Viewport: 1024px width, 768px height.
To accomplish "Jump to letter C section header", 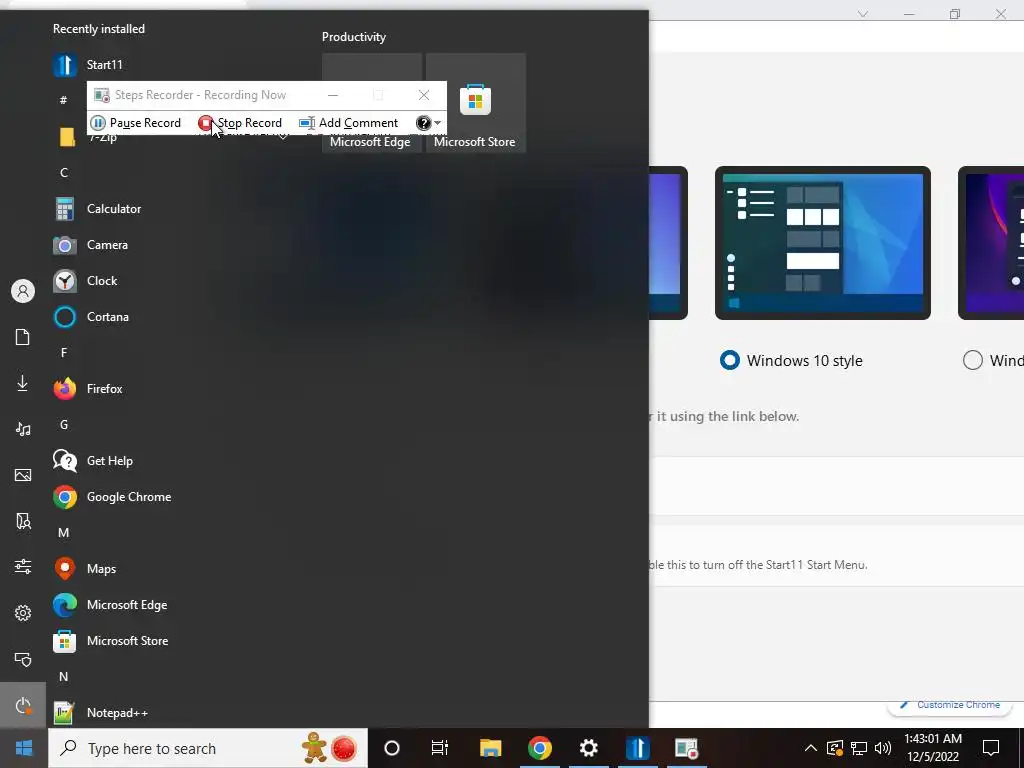I will pyautogui.click(x=64, y=173).
